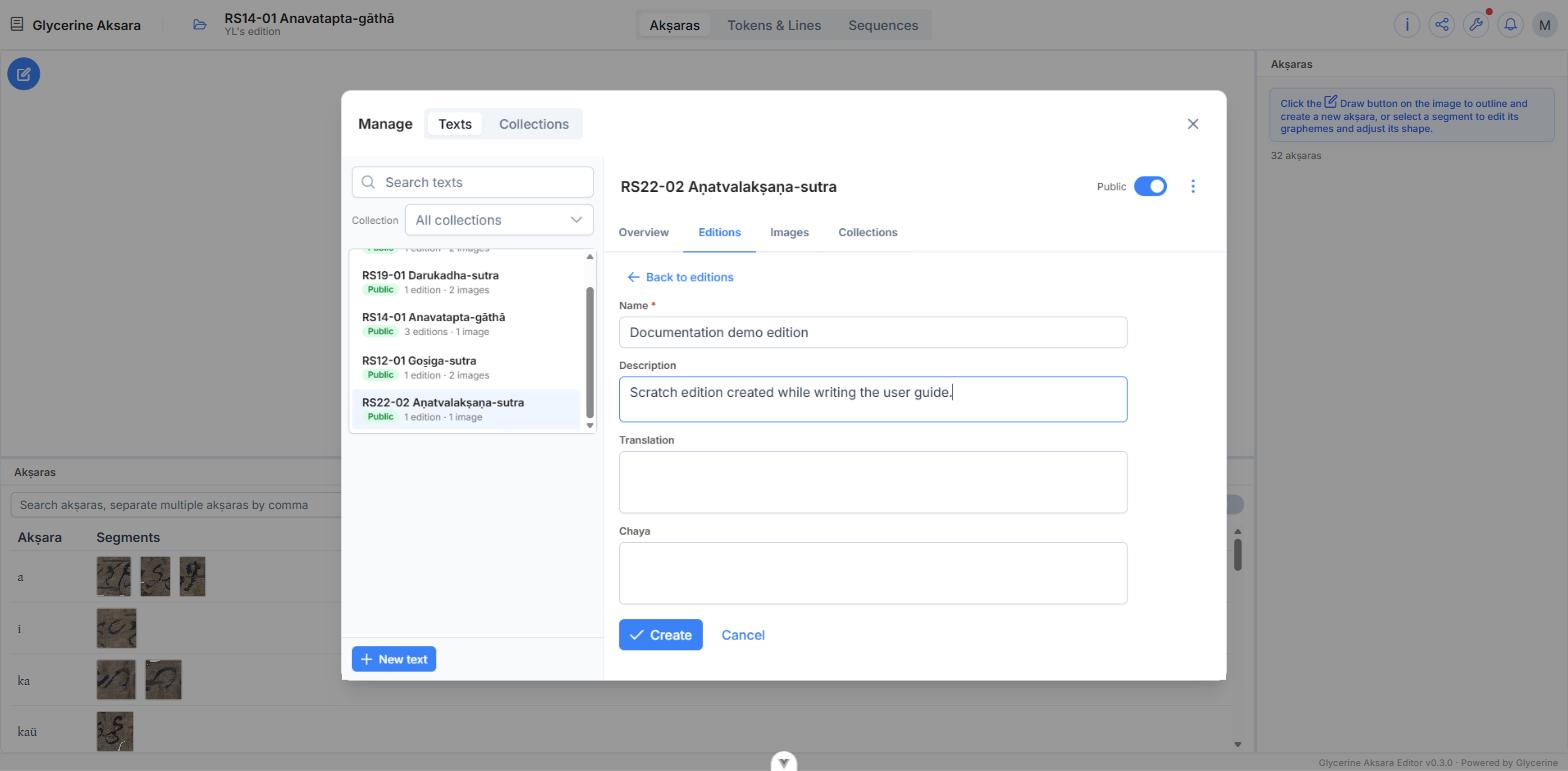Image resolution: width=1568 pixels, height=771 pixels.
Task: Select RS19-01 Darukadha-sutra in the text list
Action: point(466,282)
